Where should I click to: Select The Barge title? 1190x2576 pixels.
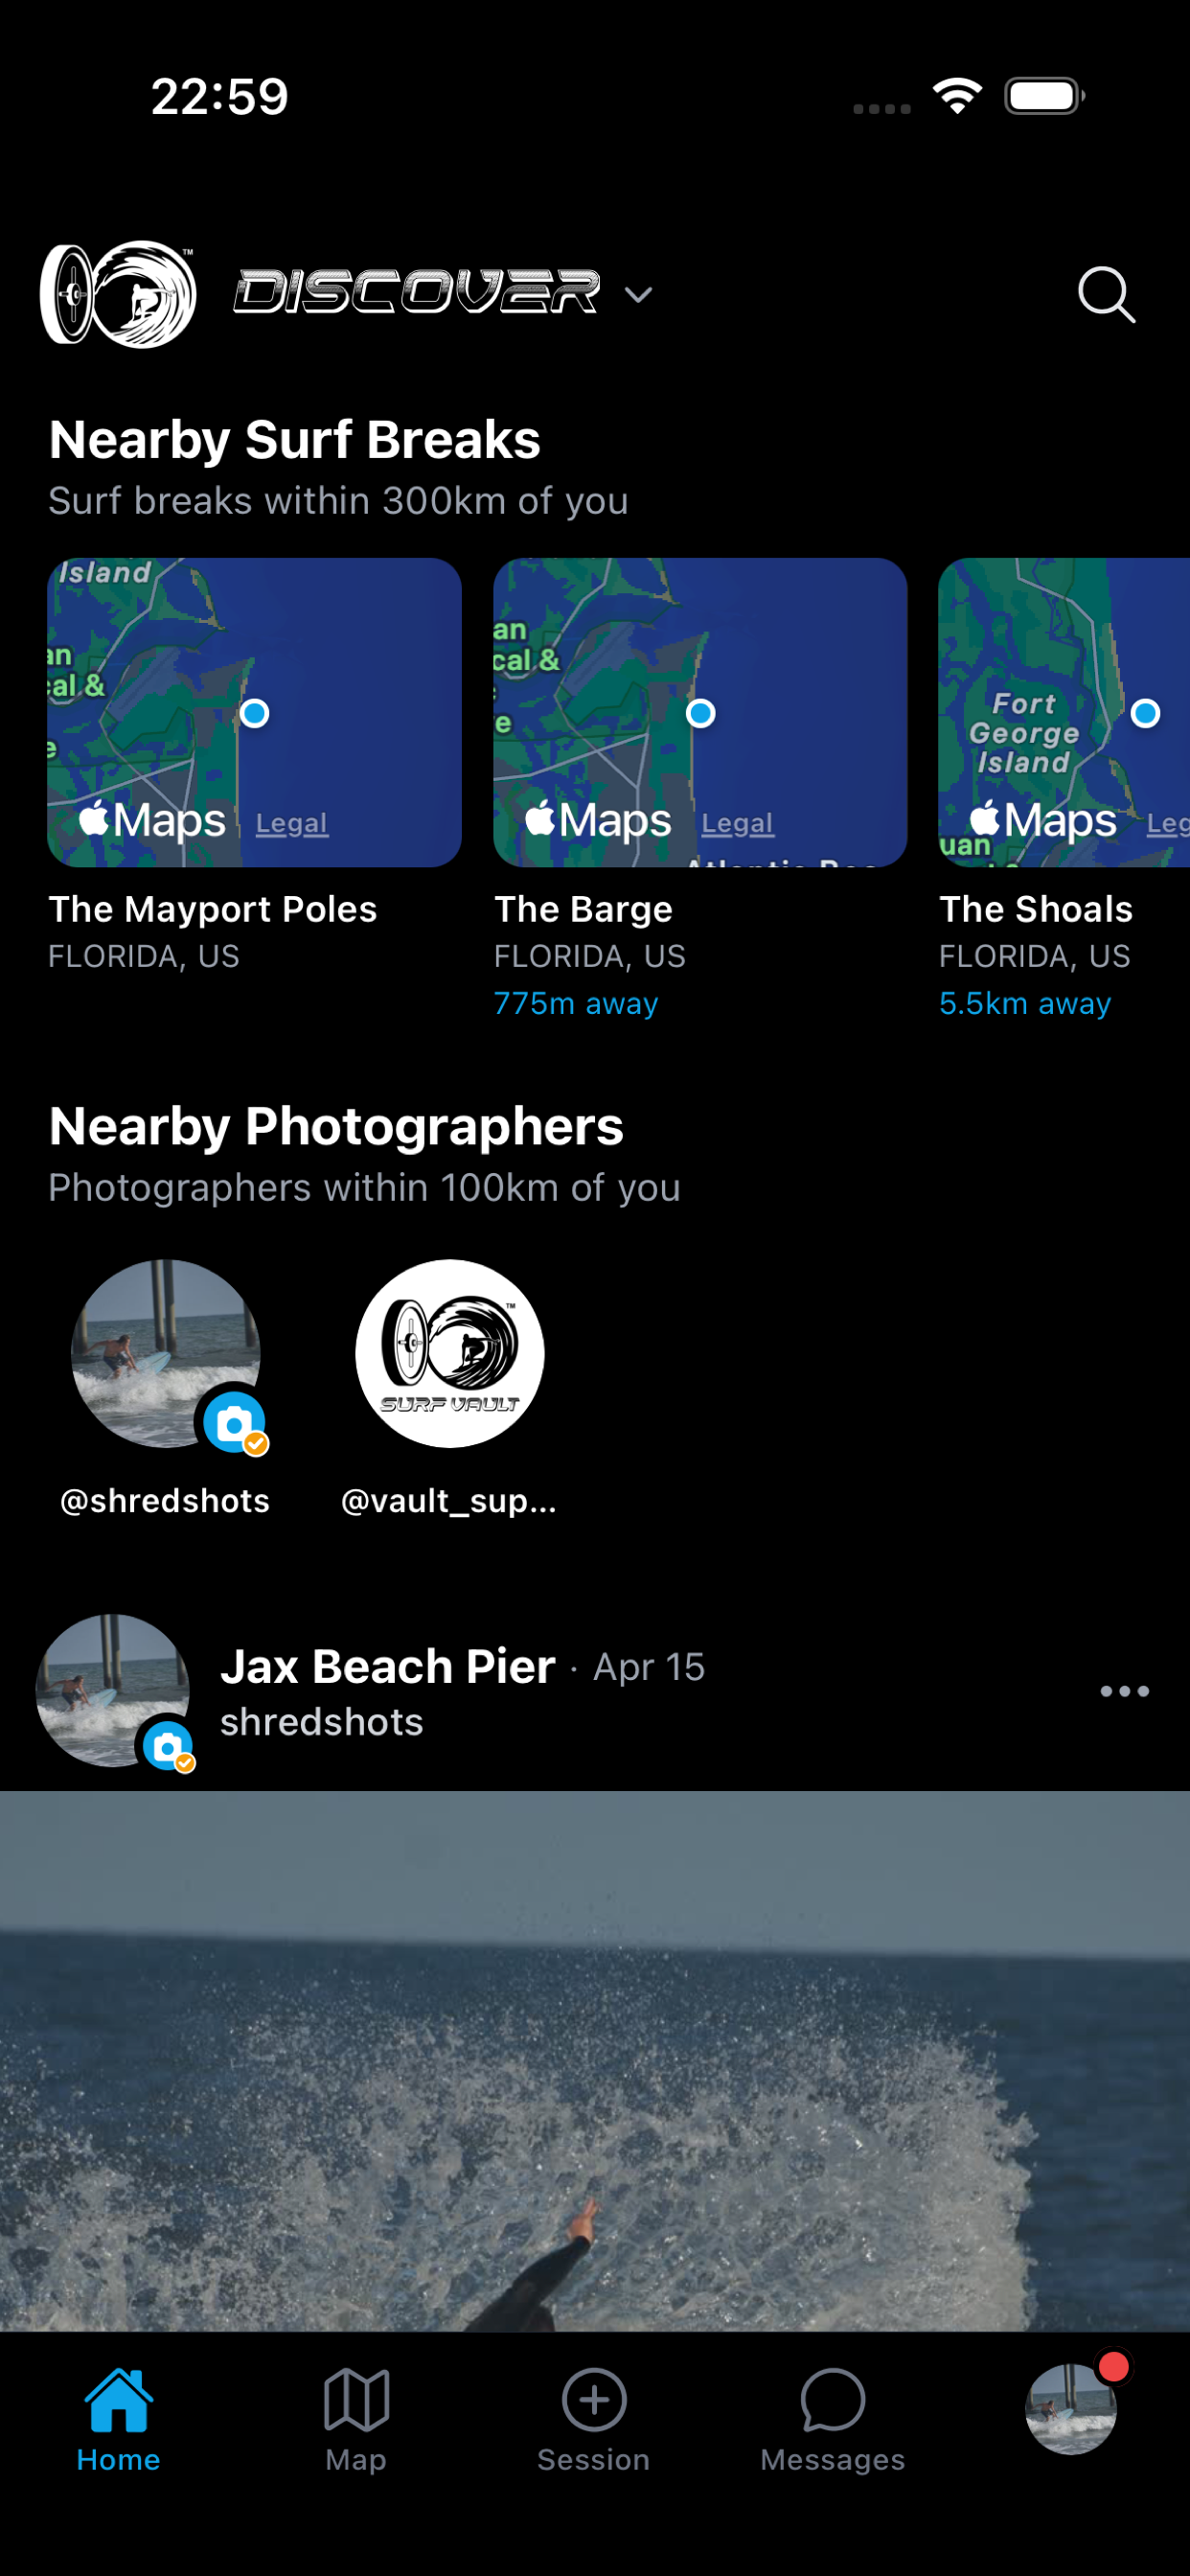click(583, 909)
